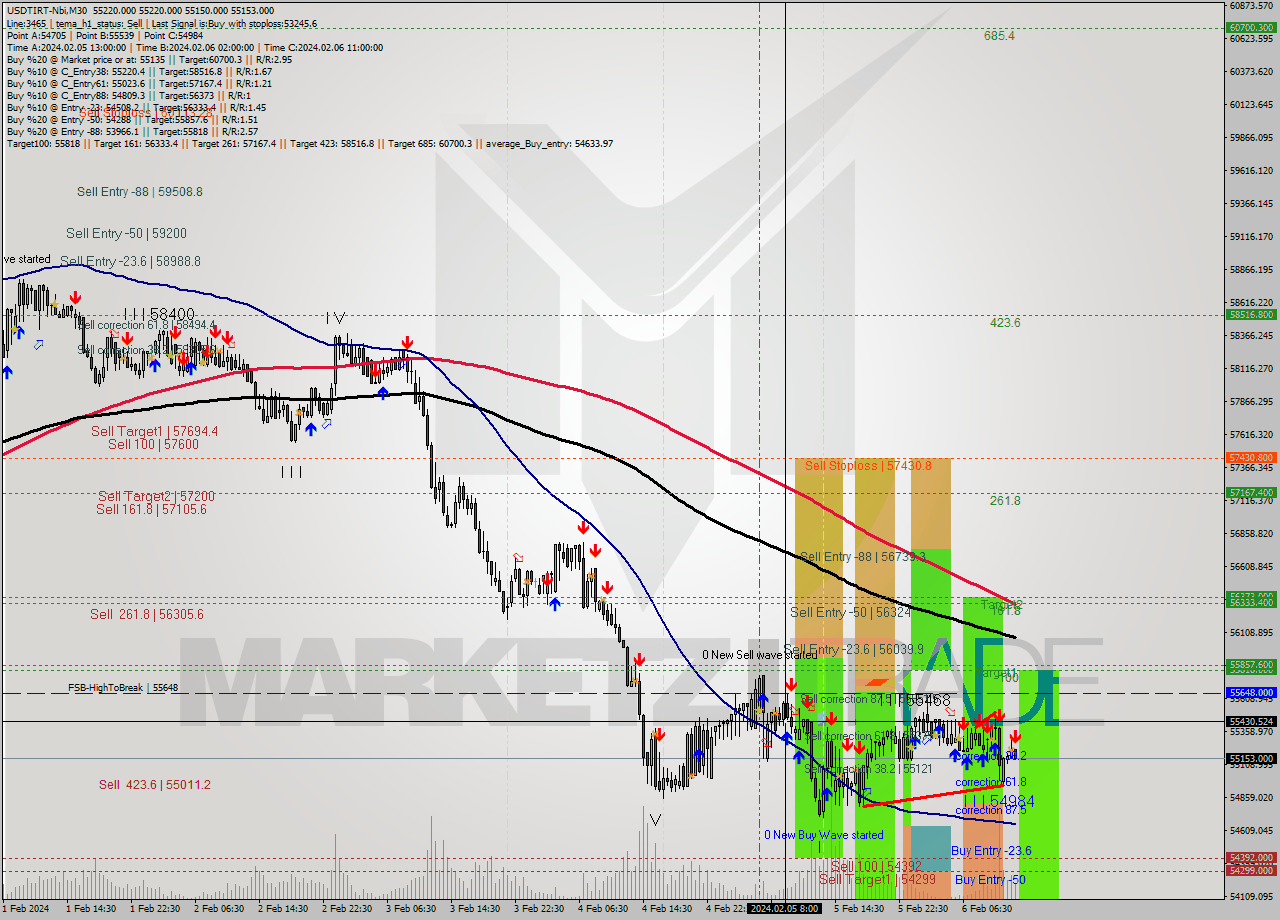This screenshot has width=1280, height=920.
Task: Select the 'I I I 58400' wave label
Action: (x=159, y=314)
